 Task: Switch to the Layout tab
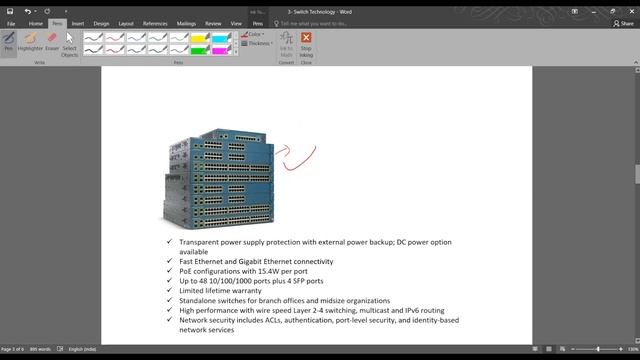pyautogui.click(x=126, y=24)
